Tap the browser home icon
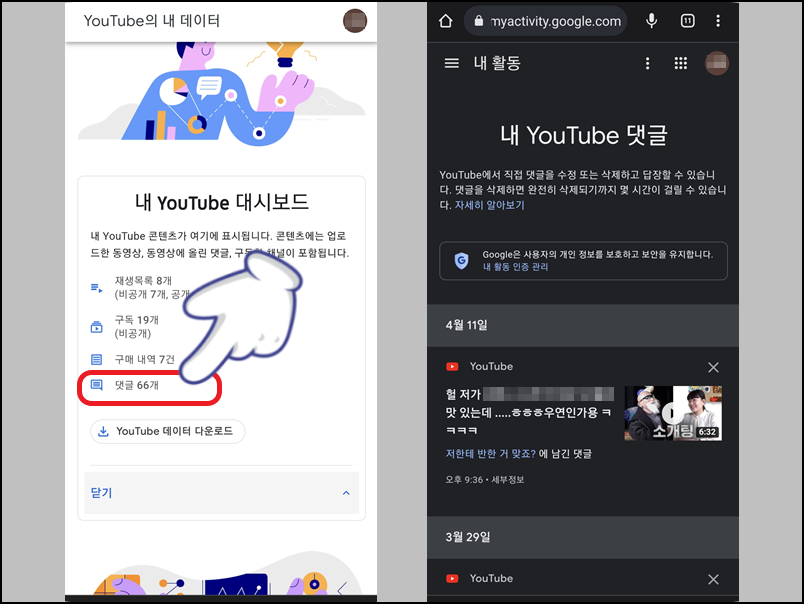The image size is (804, 604). 446,21
